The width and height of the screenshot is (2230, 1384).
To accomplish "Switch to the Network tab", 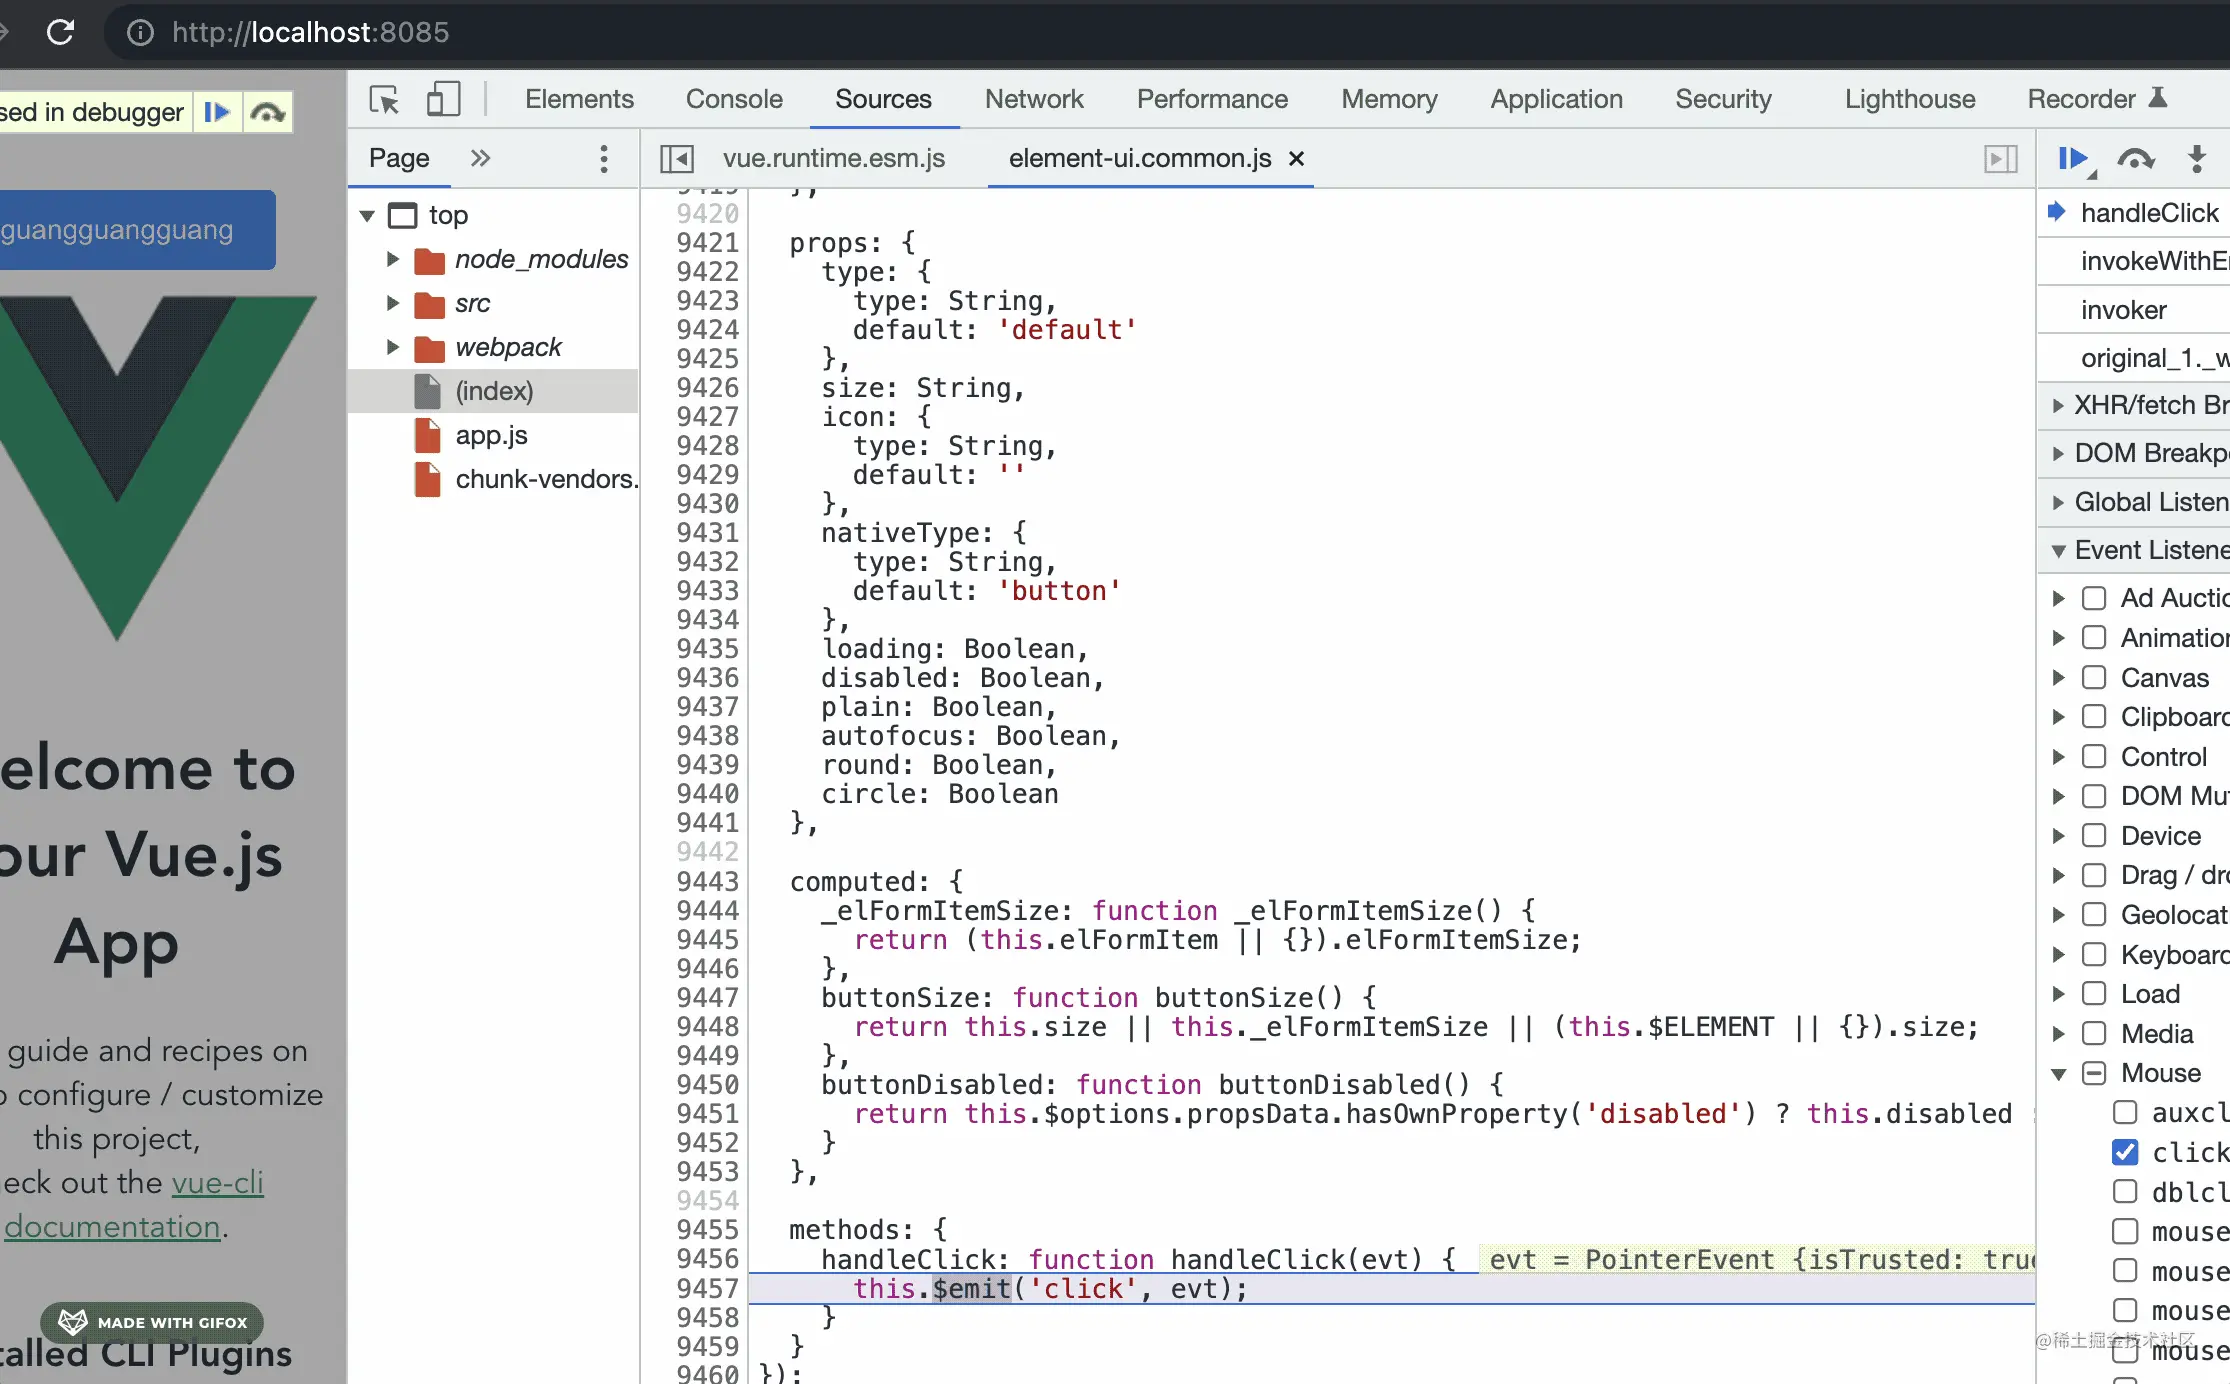I will (x=1033, y=99).
